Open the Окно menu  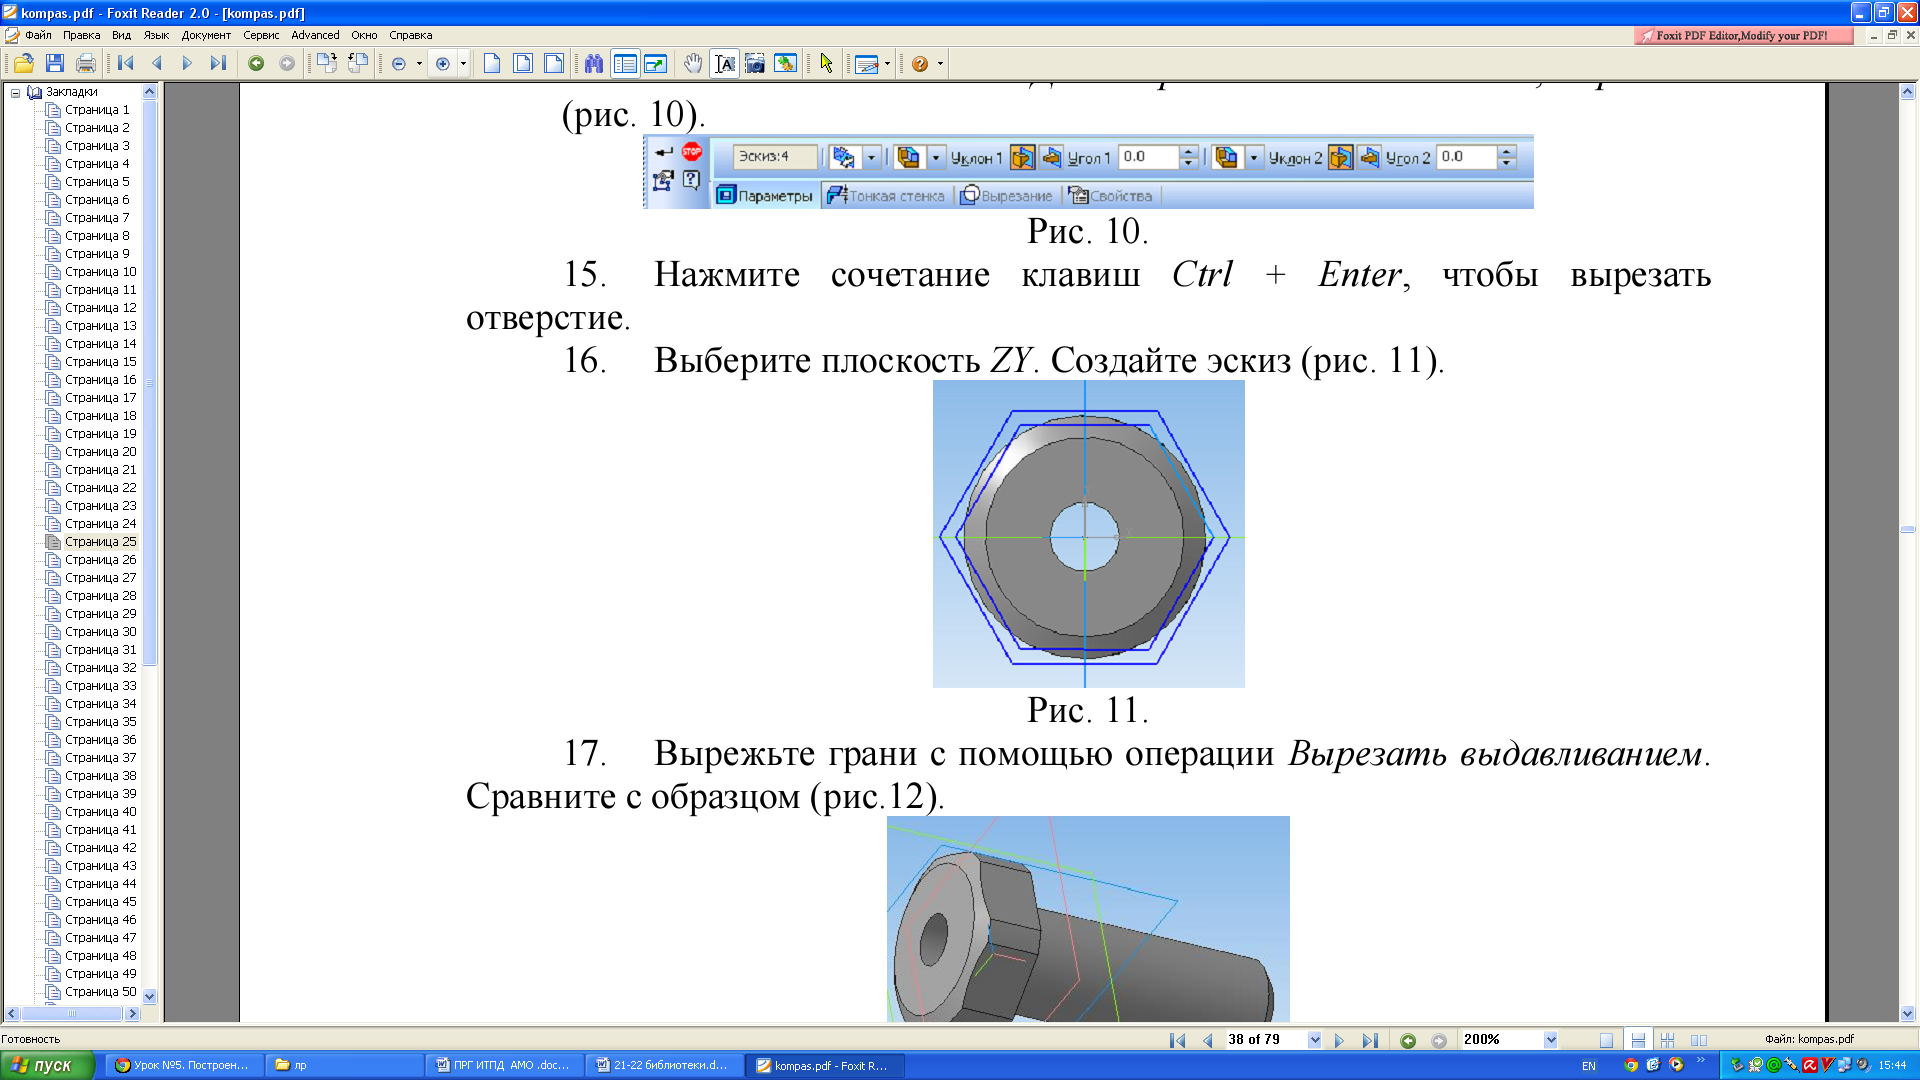[x=364, y=35]
